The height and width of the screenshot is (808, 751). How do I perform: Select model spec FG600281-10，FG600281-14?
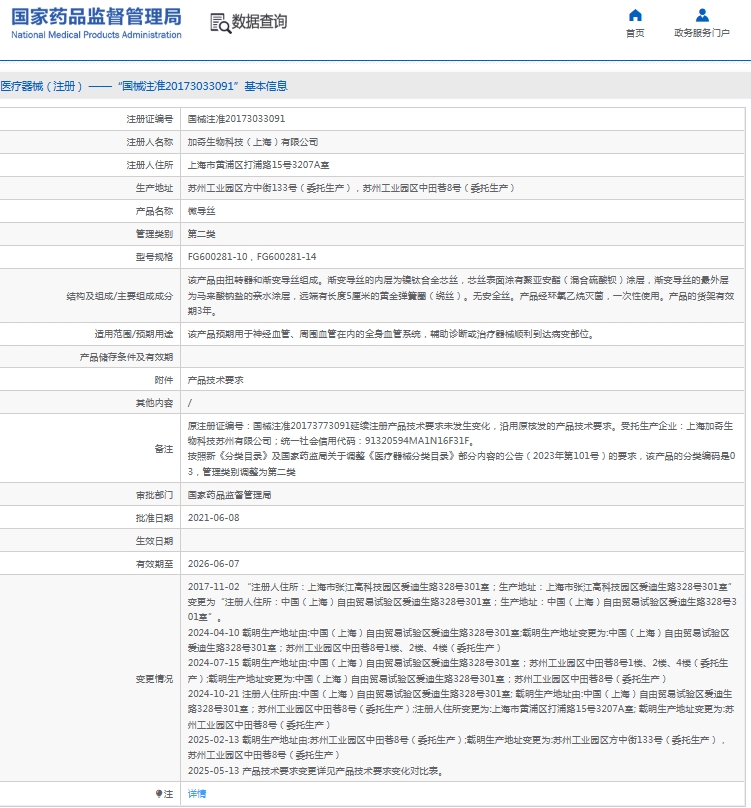pos(252,257)
